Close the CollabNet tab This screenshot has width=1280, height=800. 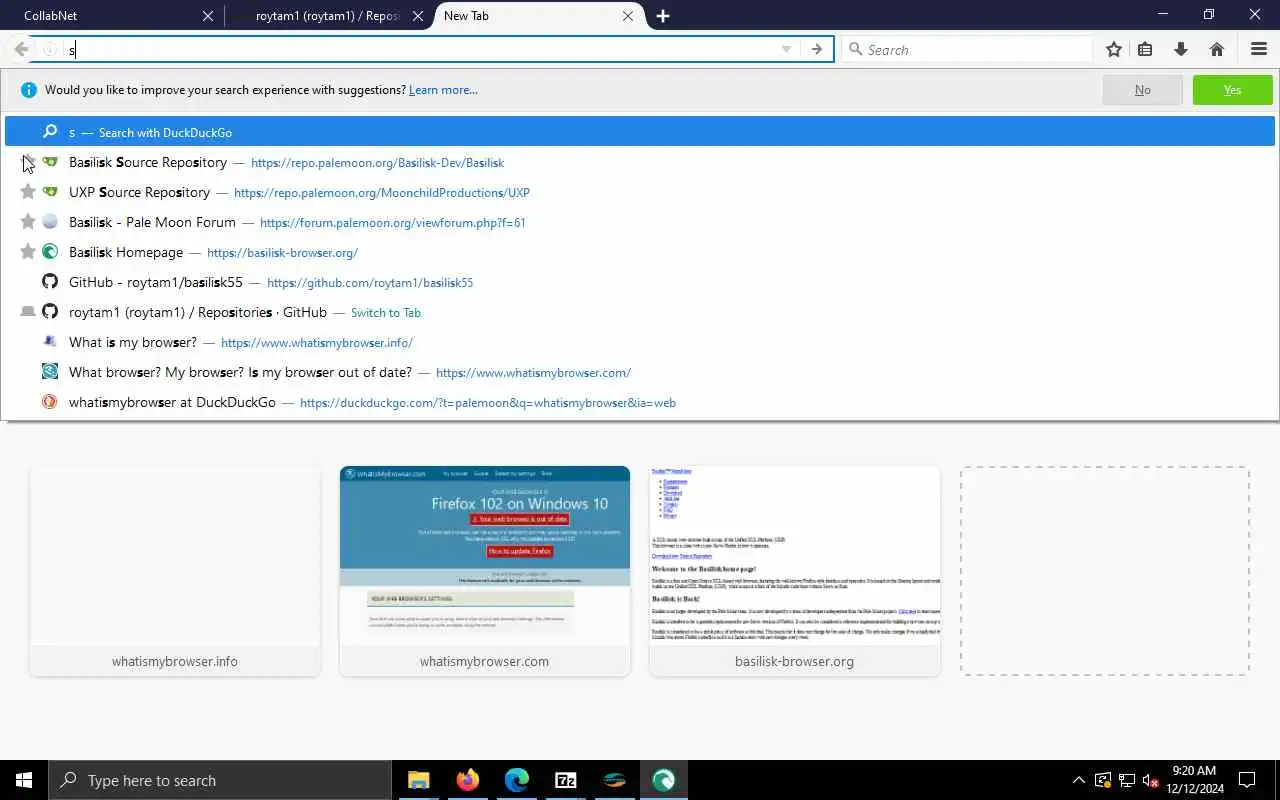point(208,16)
